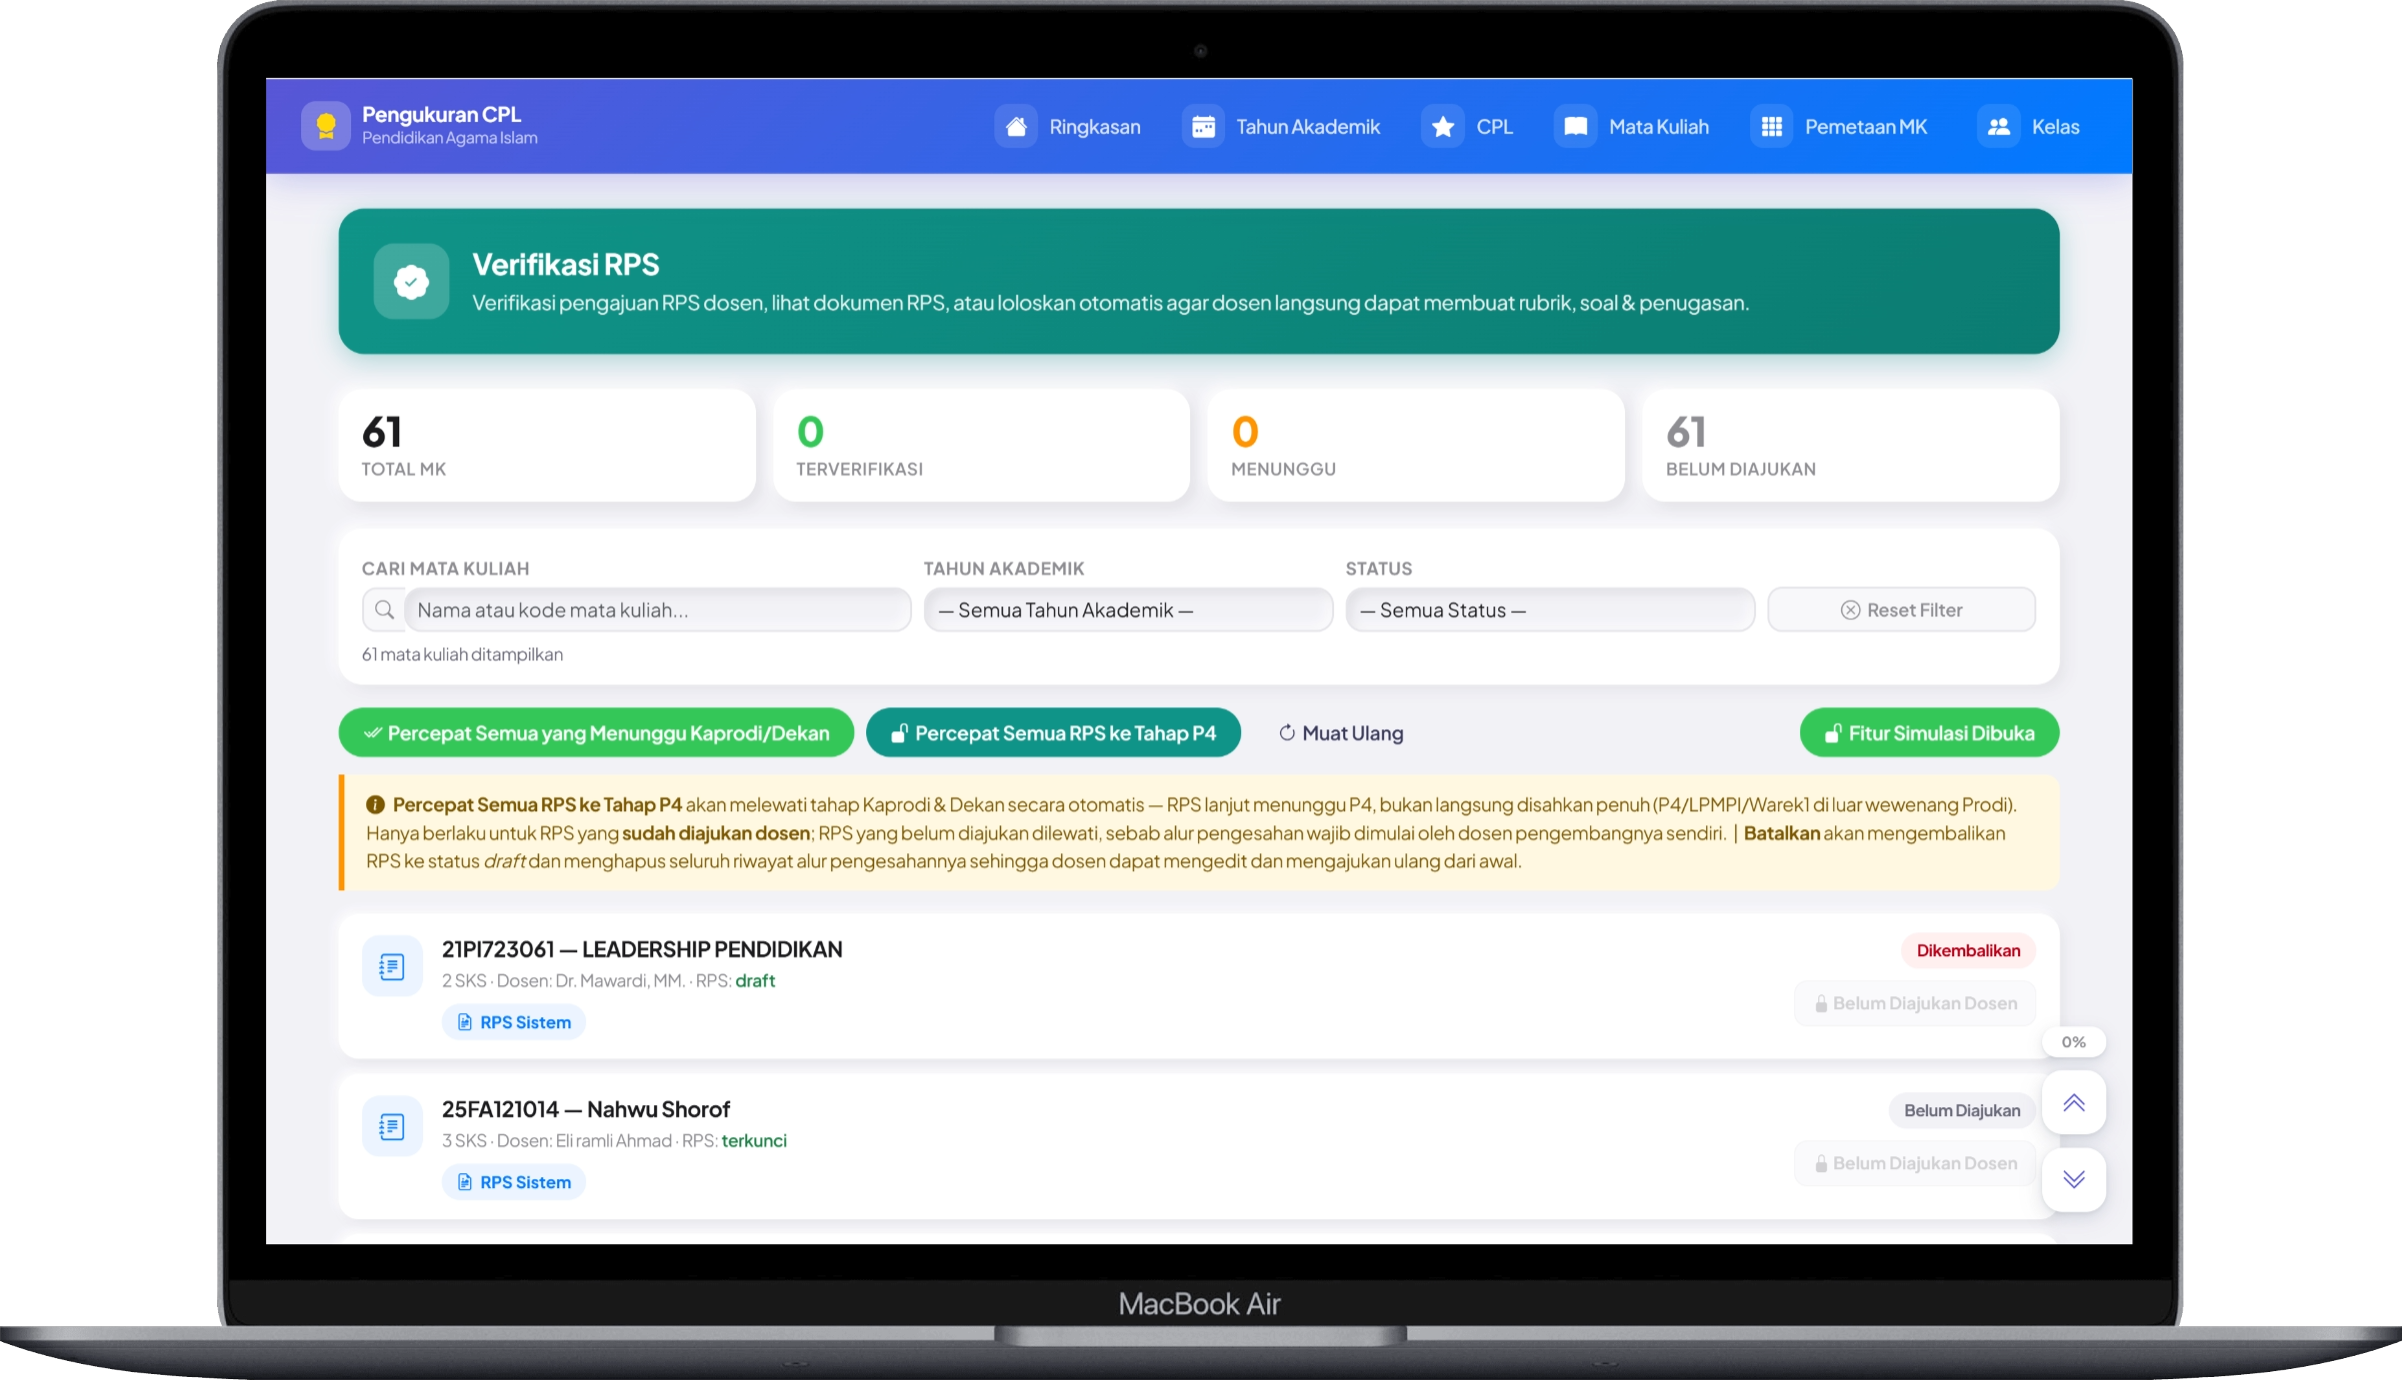The height and width of the screenshot is (1380, 2402).
Task: Click the Reset Filter button
Action: (1901, 610)
